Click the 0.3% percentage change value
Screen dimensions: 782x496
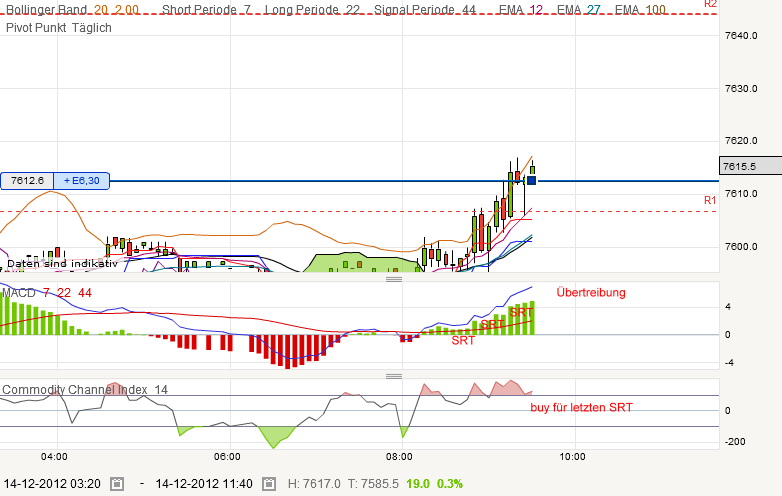pyautogui.click(x=450, y=484)
